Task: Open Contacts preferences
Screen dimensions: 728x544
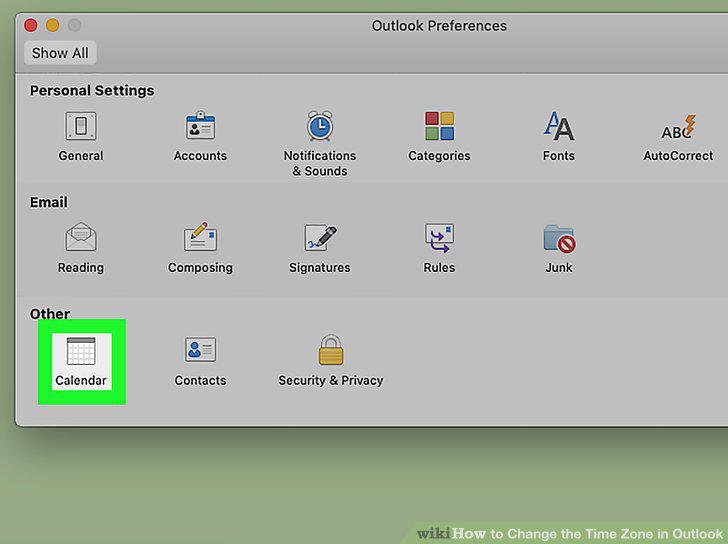Action: click(200, 361)
